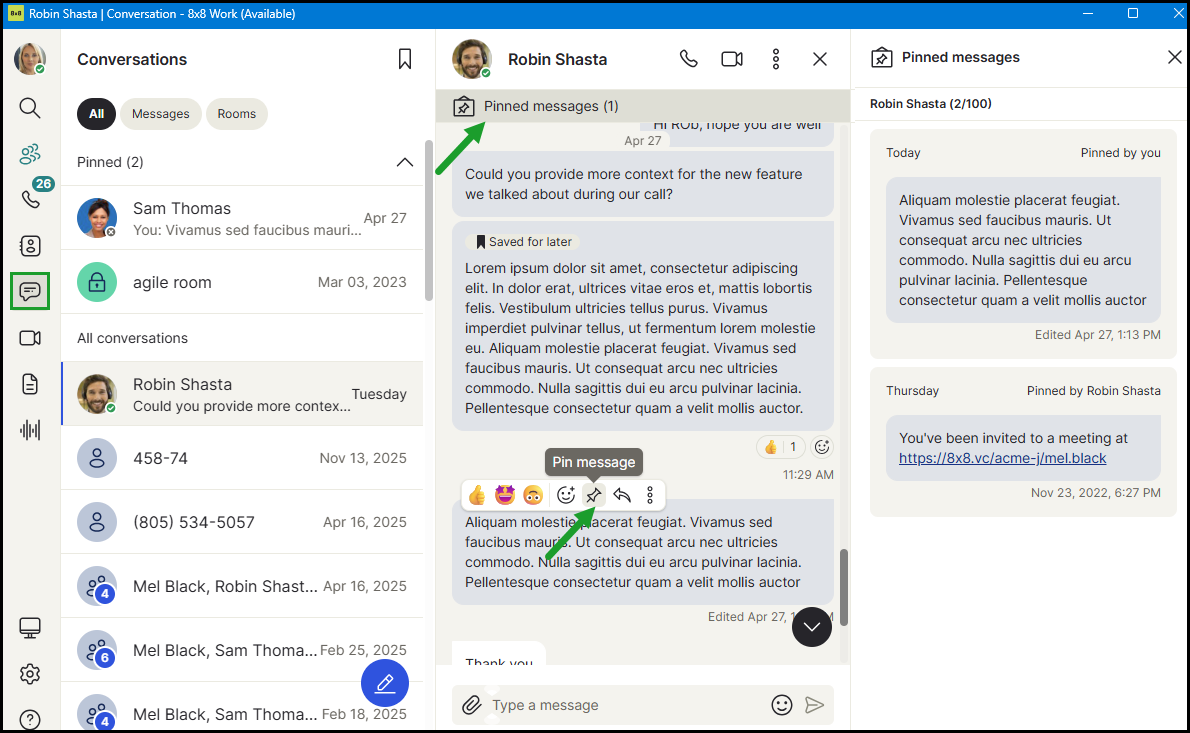Add reaction next to thumbs-up count

point(822,447)
